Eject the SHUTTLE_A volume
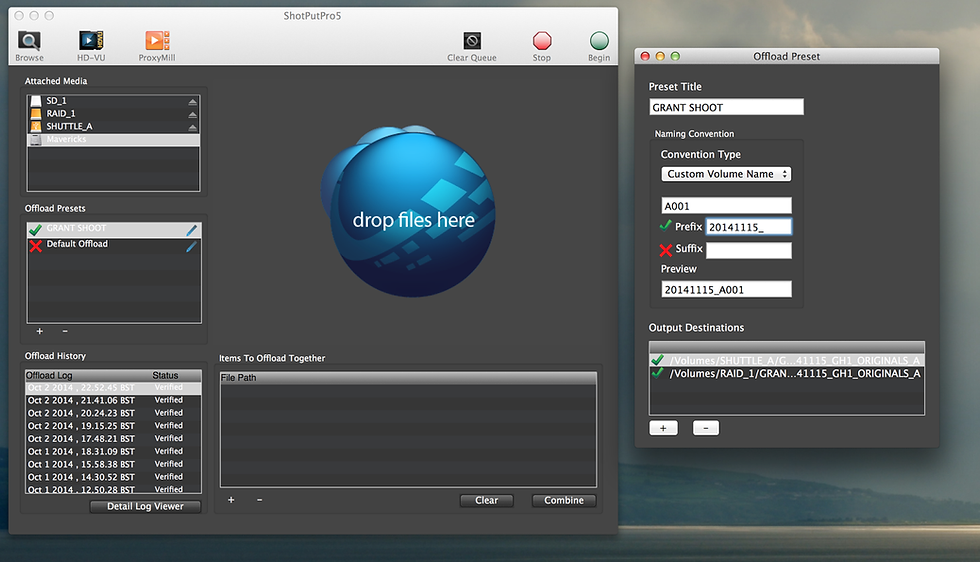980x562 pixels. 192,127
